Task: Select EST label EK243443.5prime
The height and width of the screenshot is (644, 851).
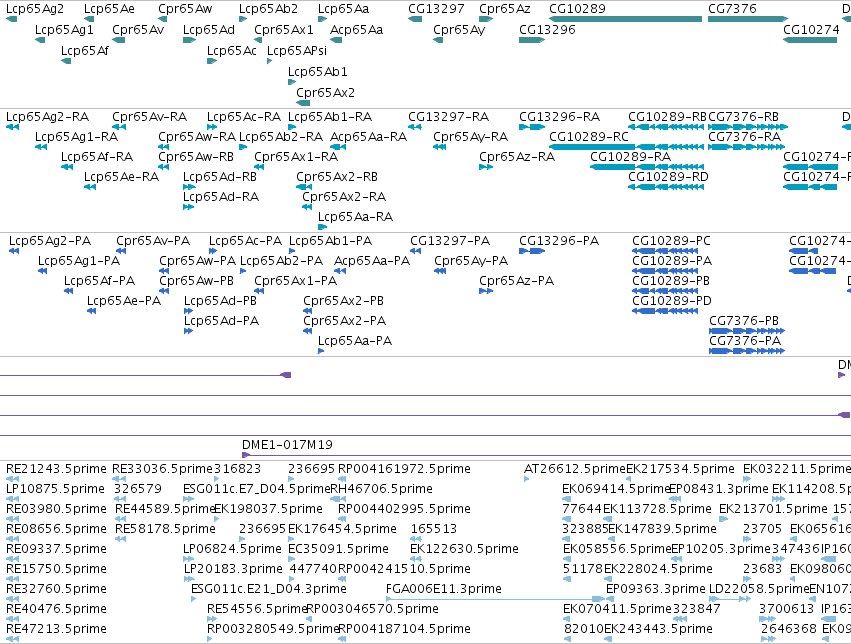Action: 658,629
